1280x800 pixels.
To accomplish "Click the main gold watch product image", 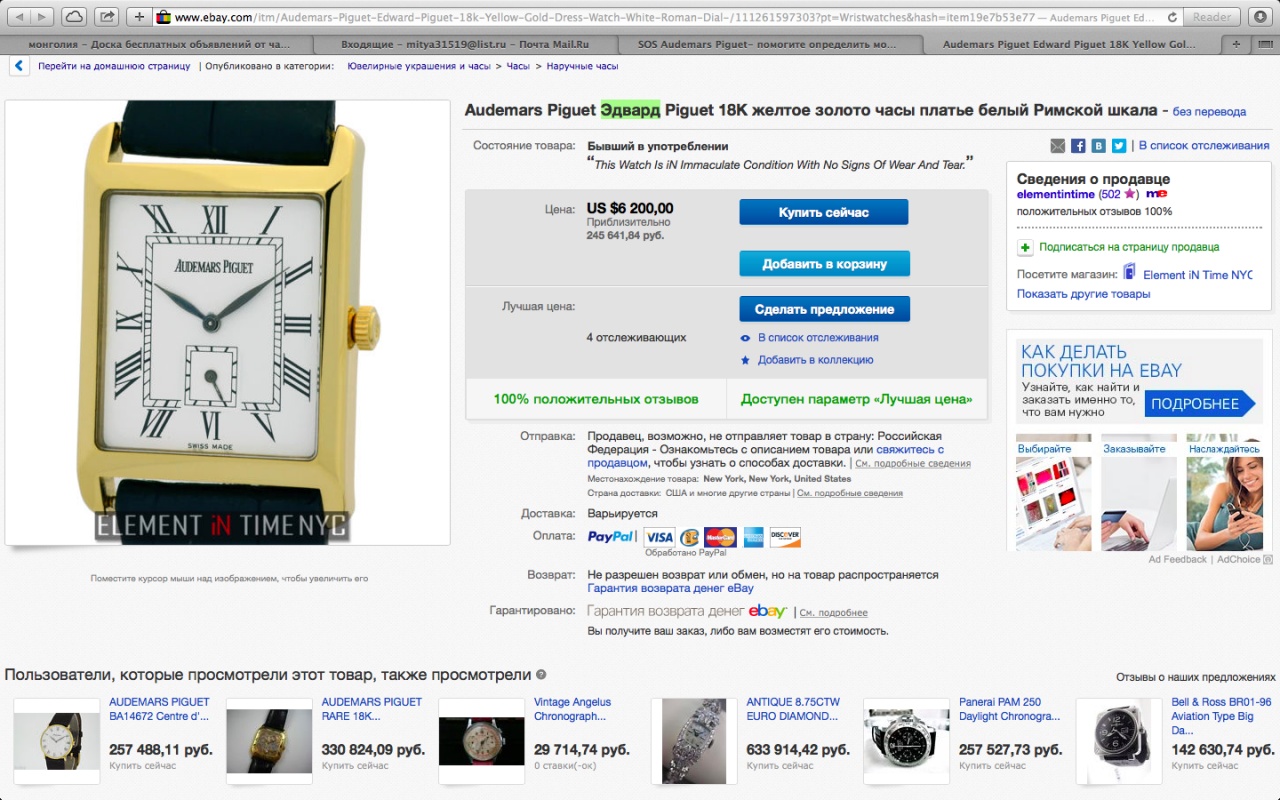I will coord(228,323).
